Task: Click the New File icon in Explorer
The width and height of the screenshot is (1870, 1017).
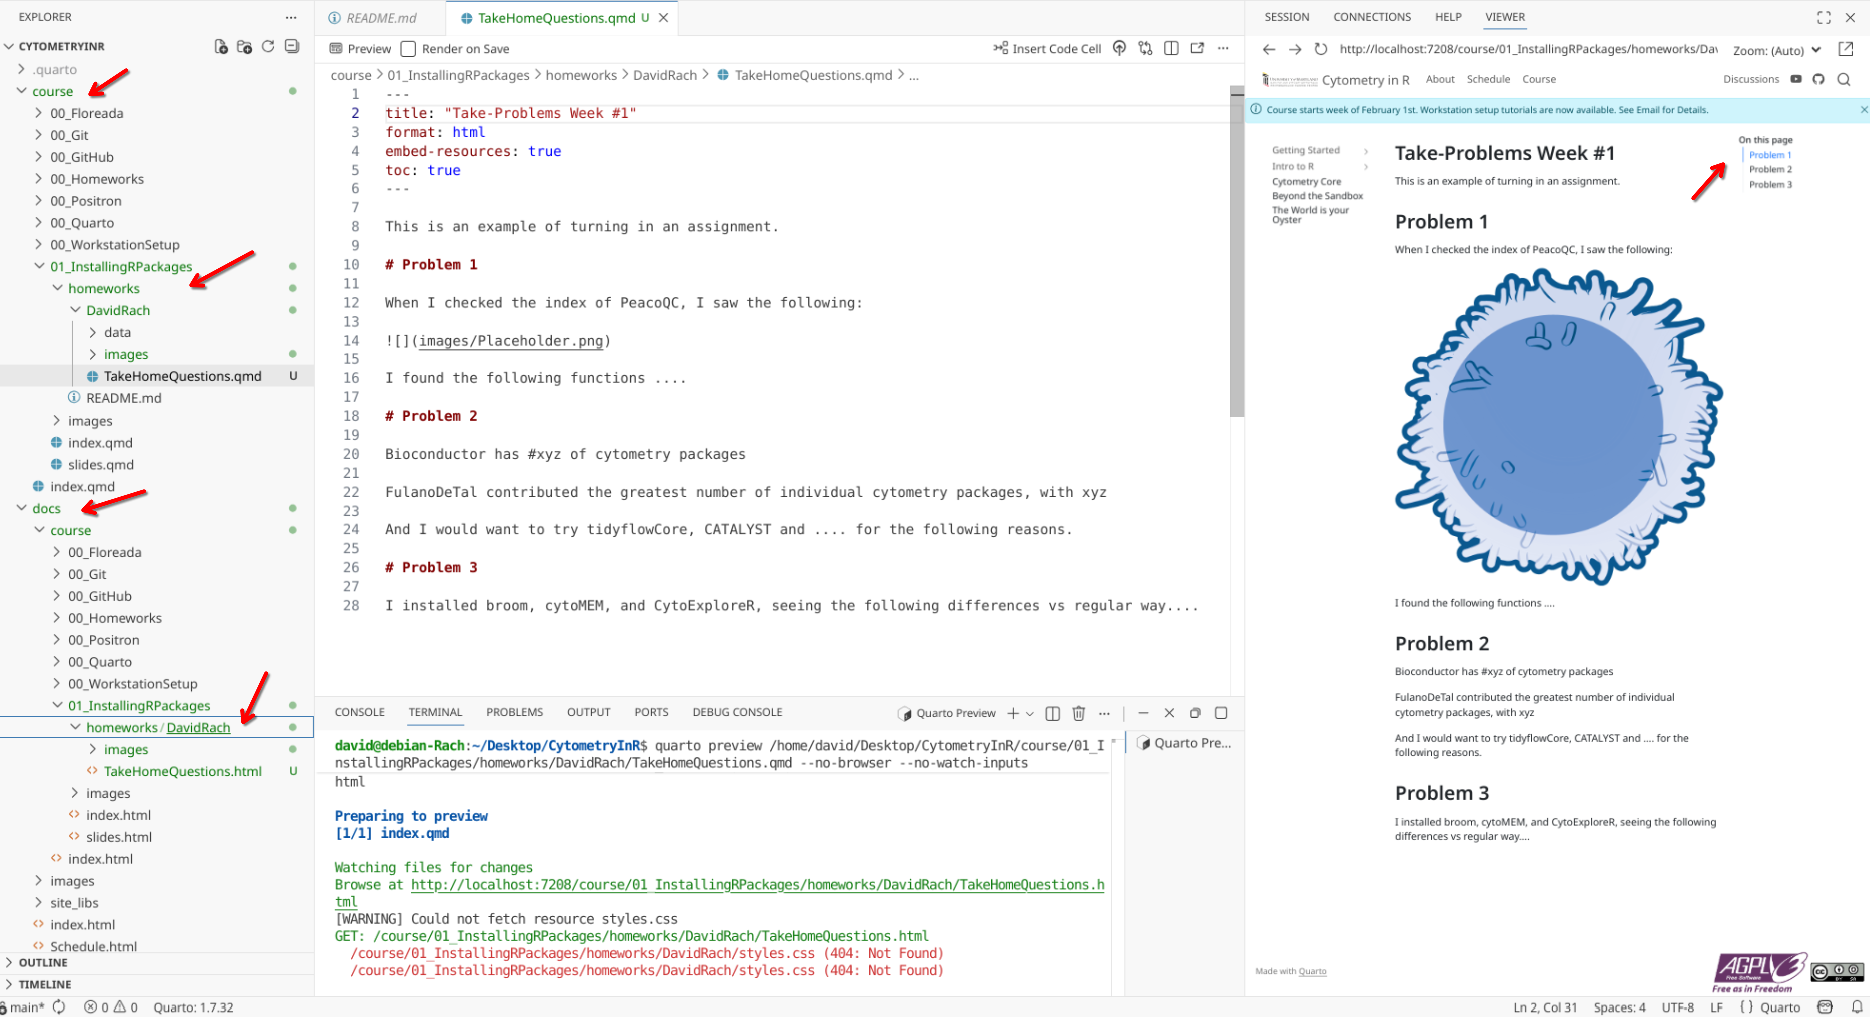Action: (221, 47)
